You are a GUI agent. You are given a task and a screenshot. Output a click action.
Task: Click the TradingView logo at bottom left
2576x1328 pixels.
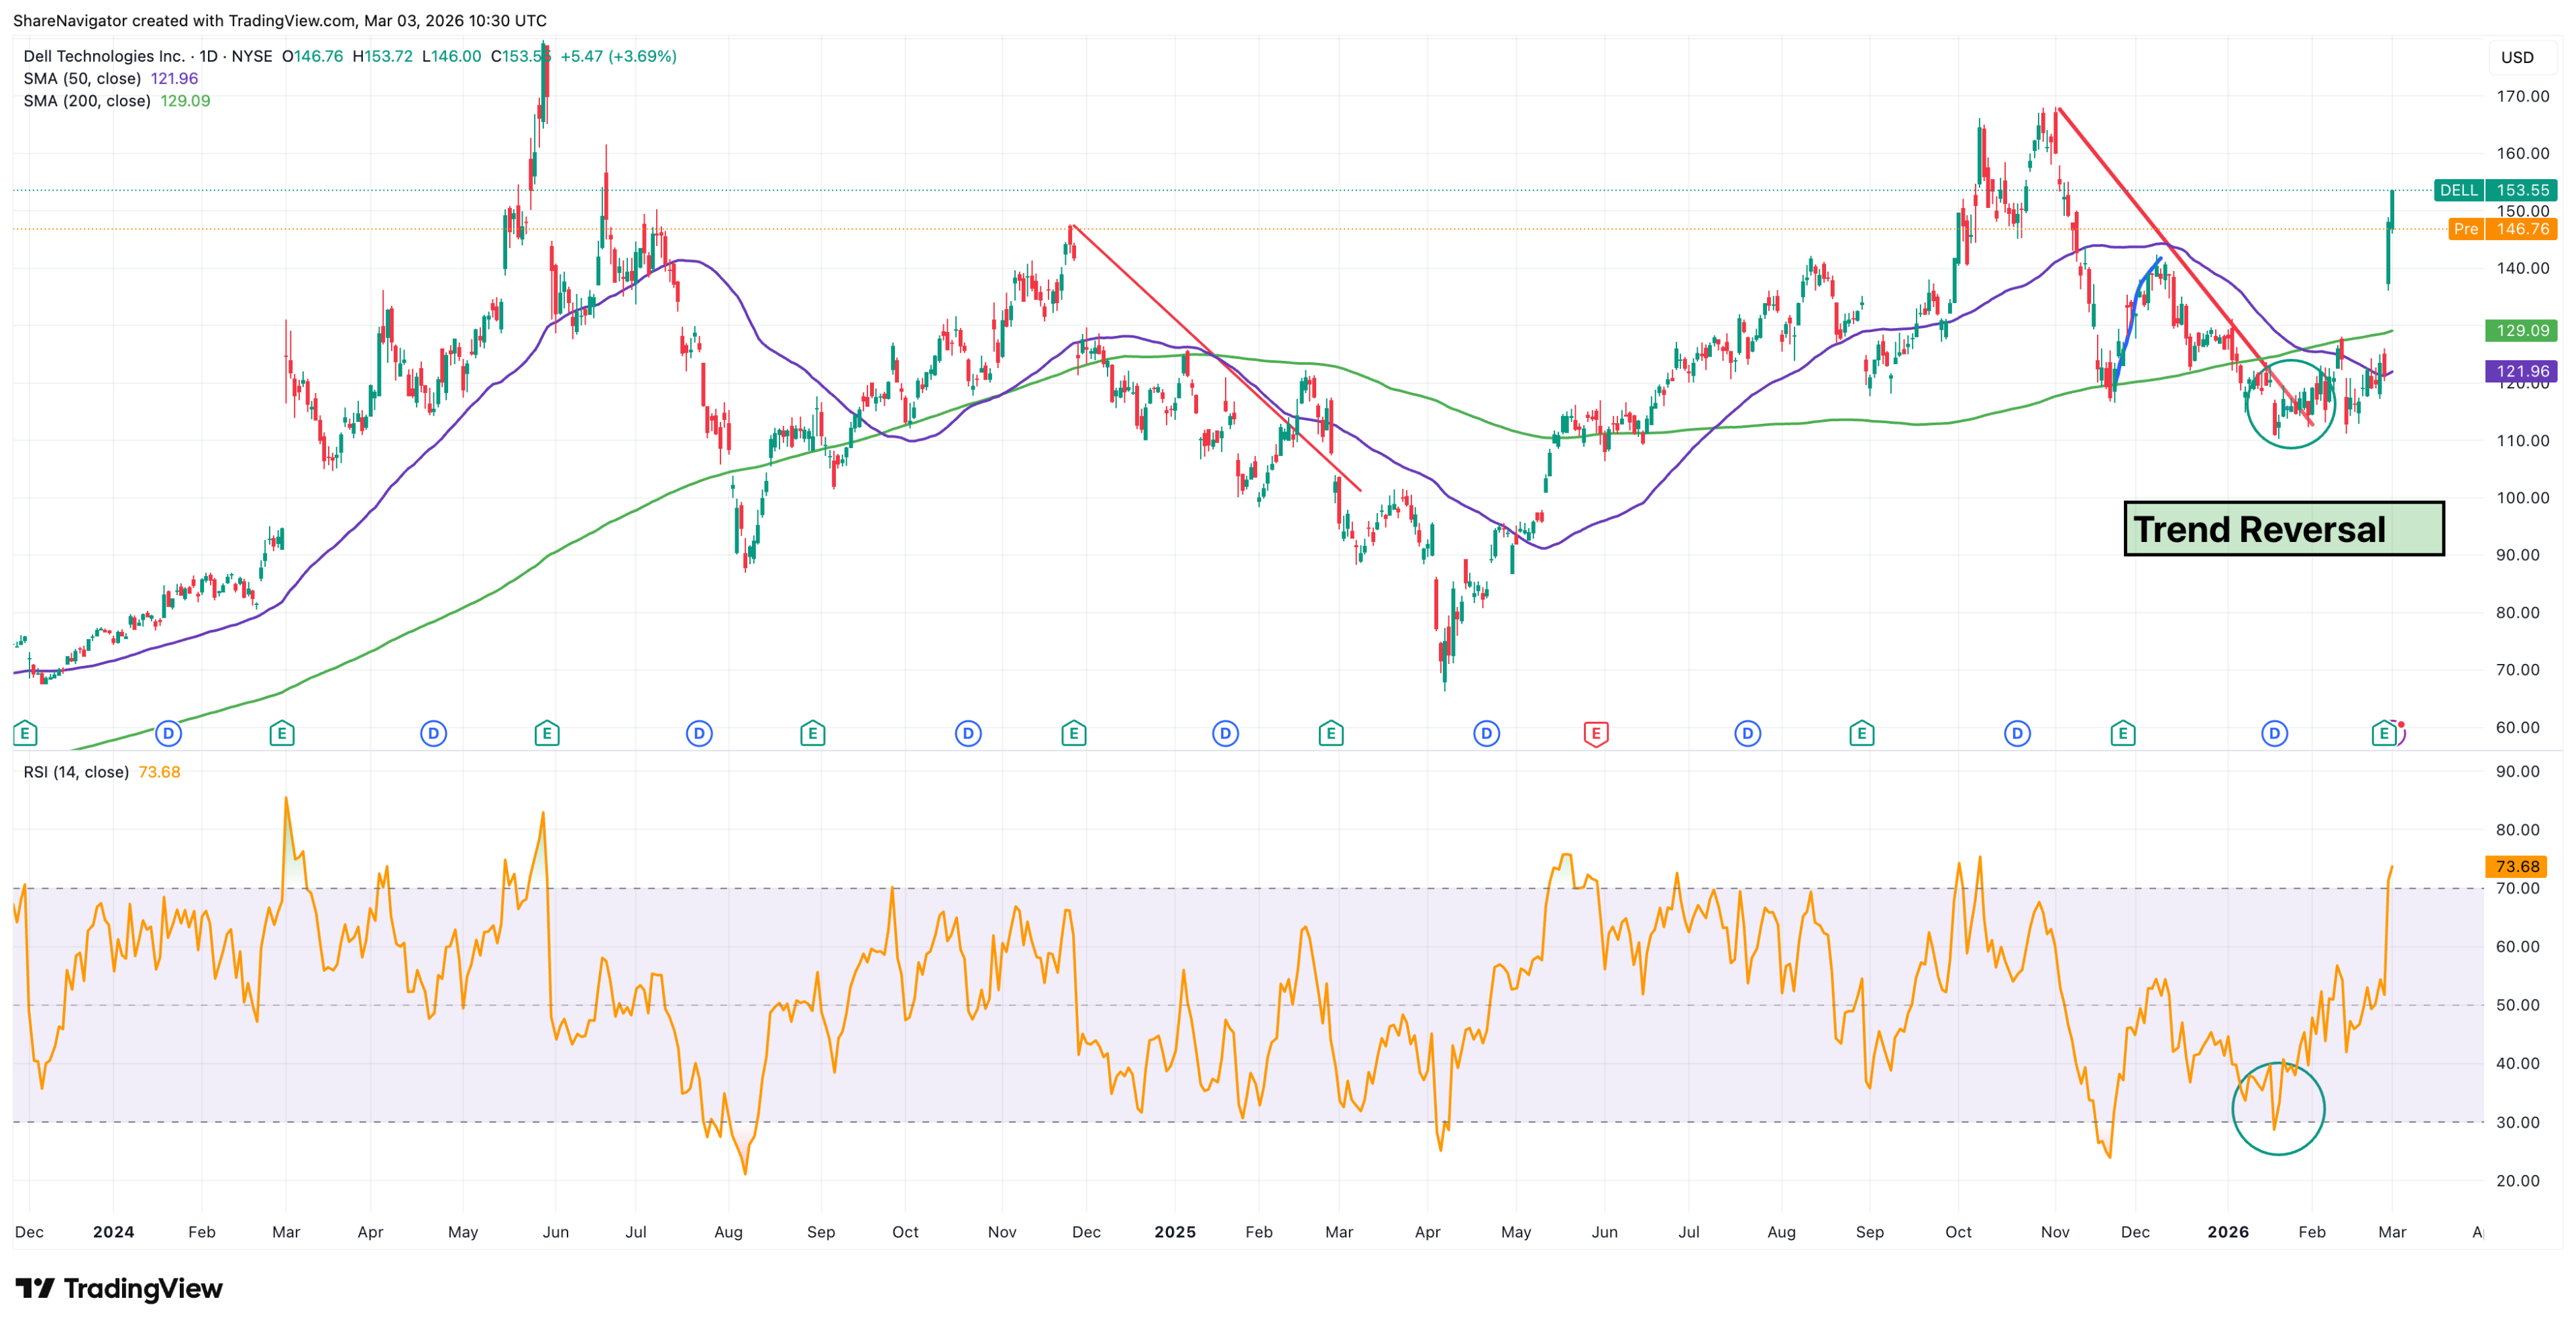click(117, 1290)
